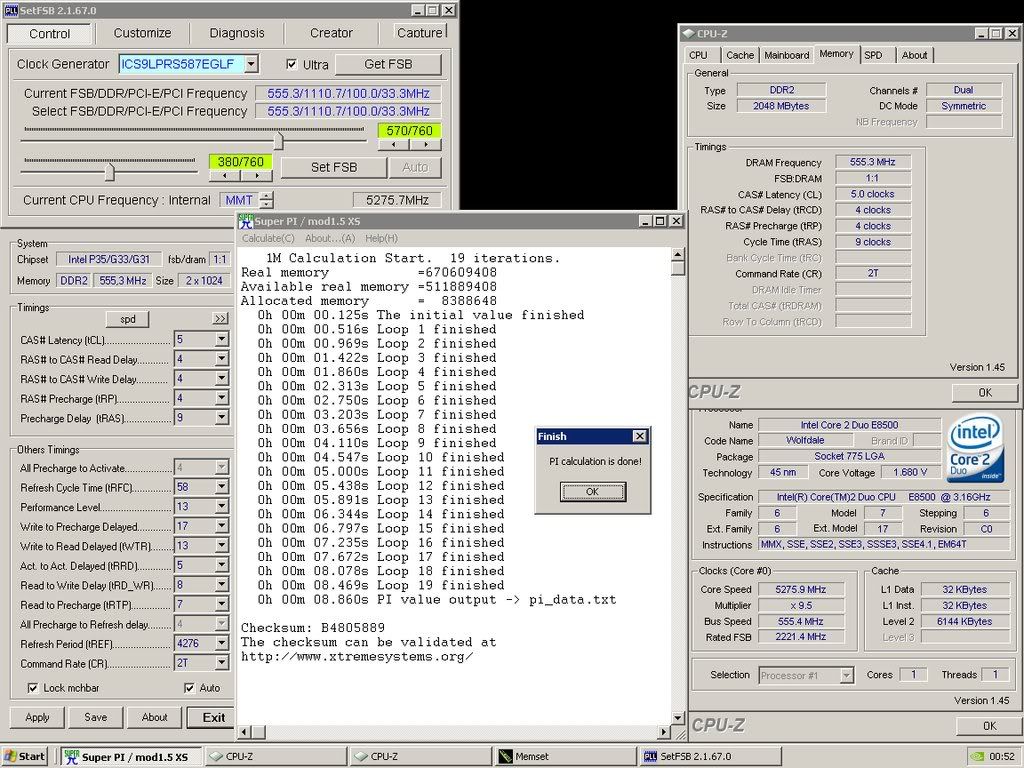Click OK in the lower CPU-Z window
1024x768 pixels.
pyautogui.click(x=989, y=726)
